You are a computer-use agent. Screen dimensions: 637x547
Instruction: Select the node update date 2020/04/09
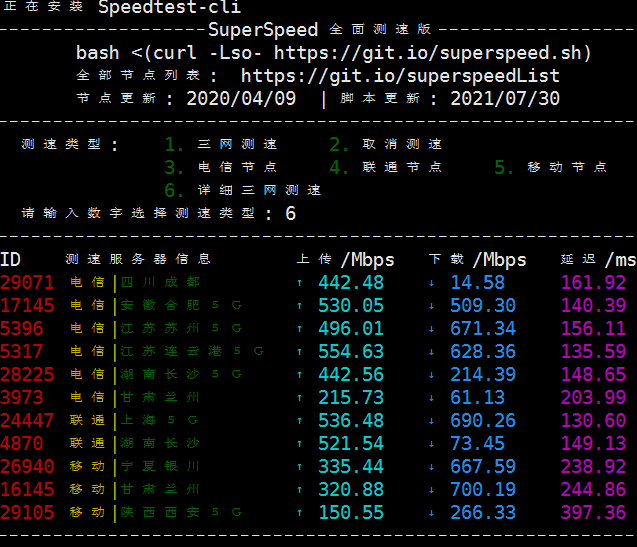pos(241,99)
